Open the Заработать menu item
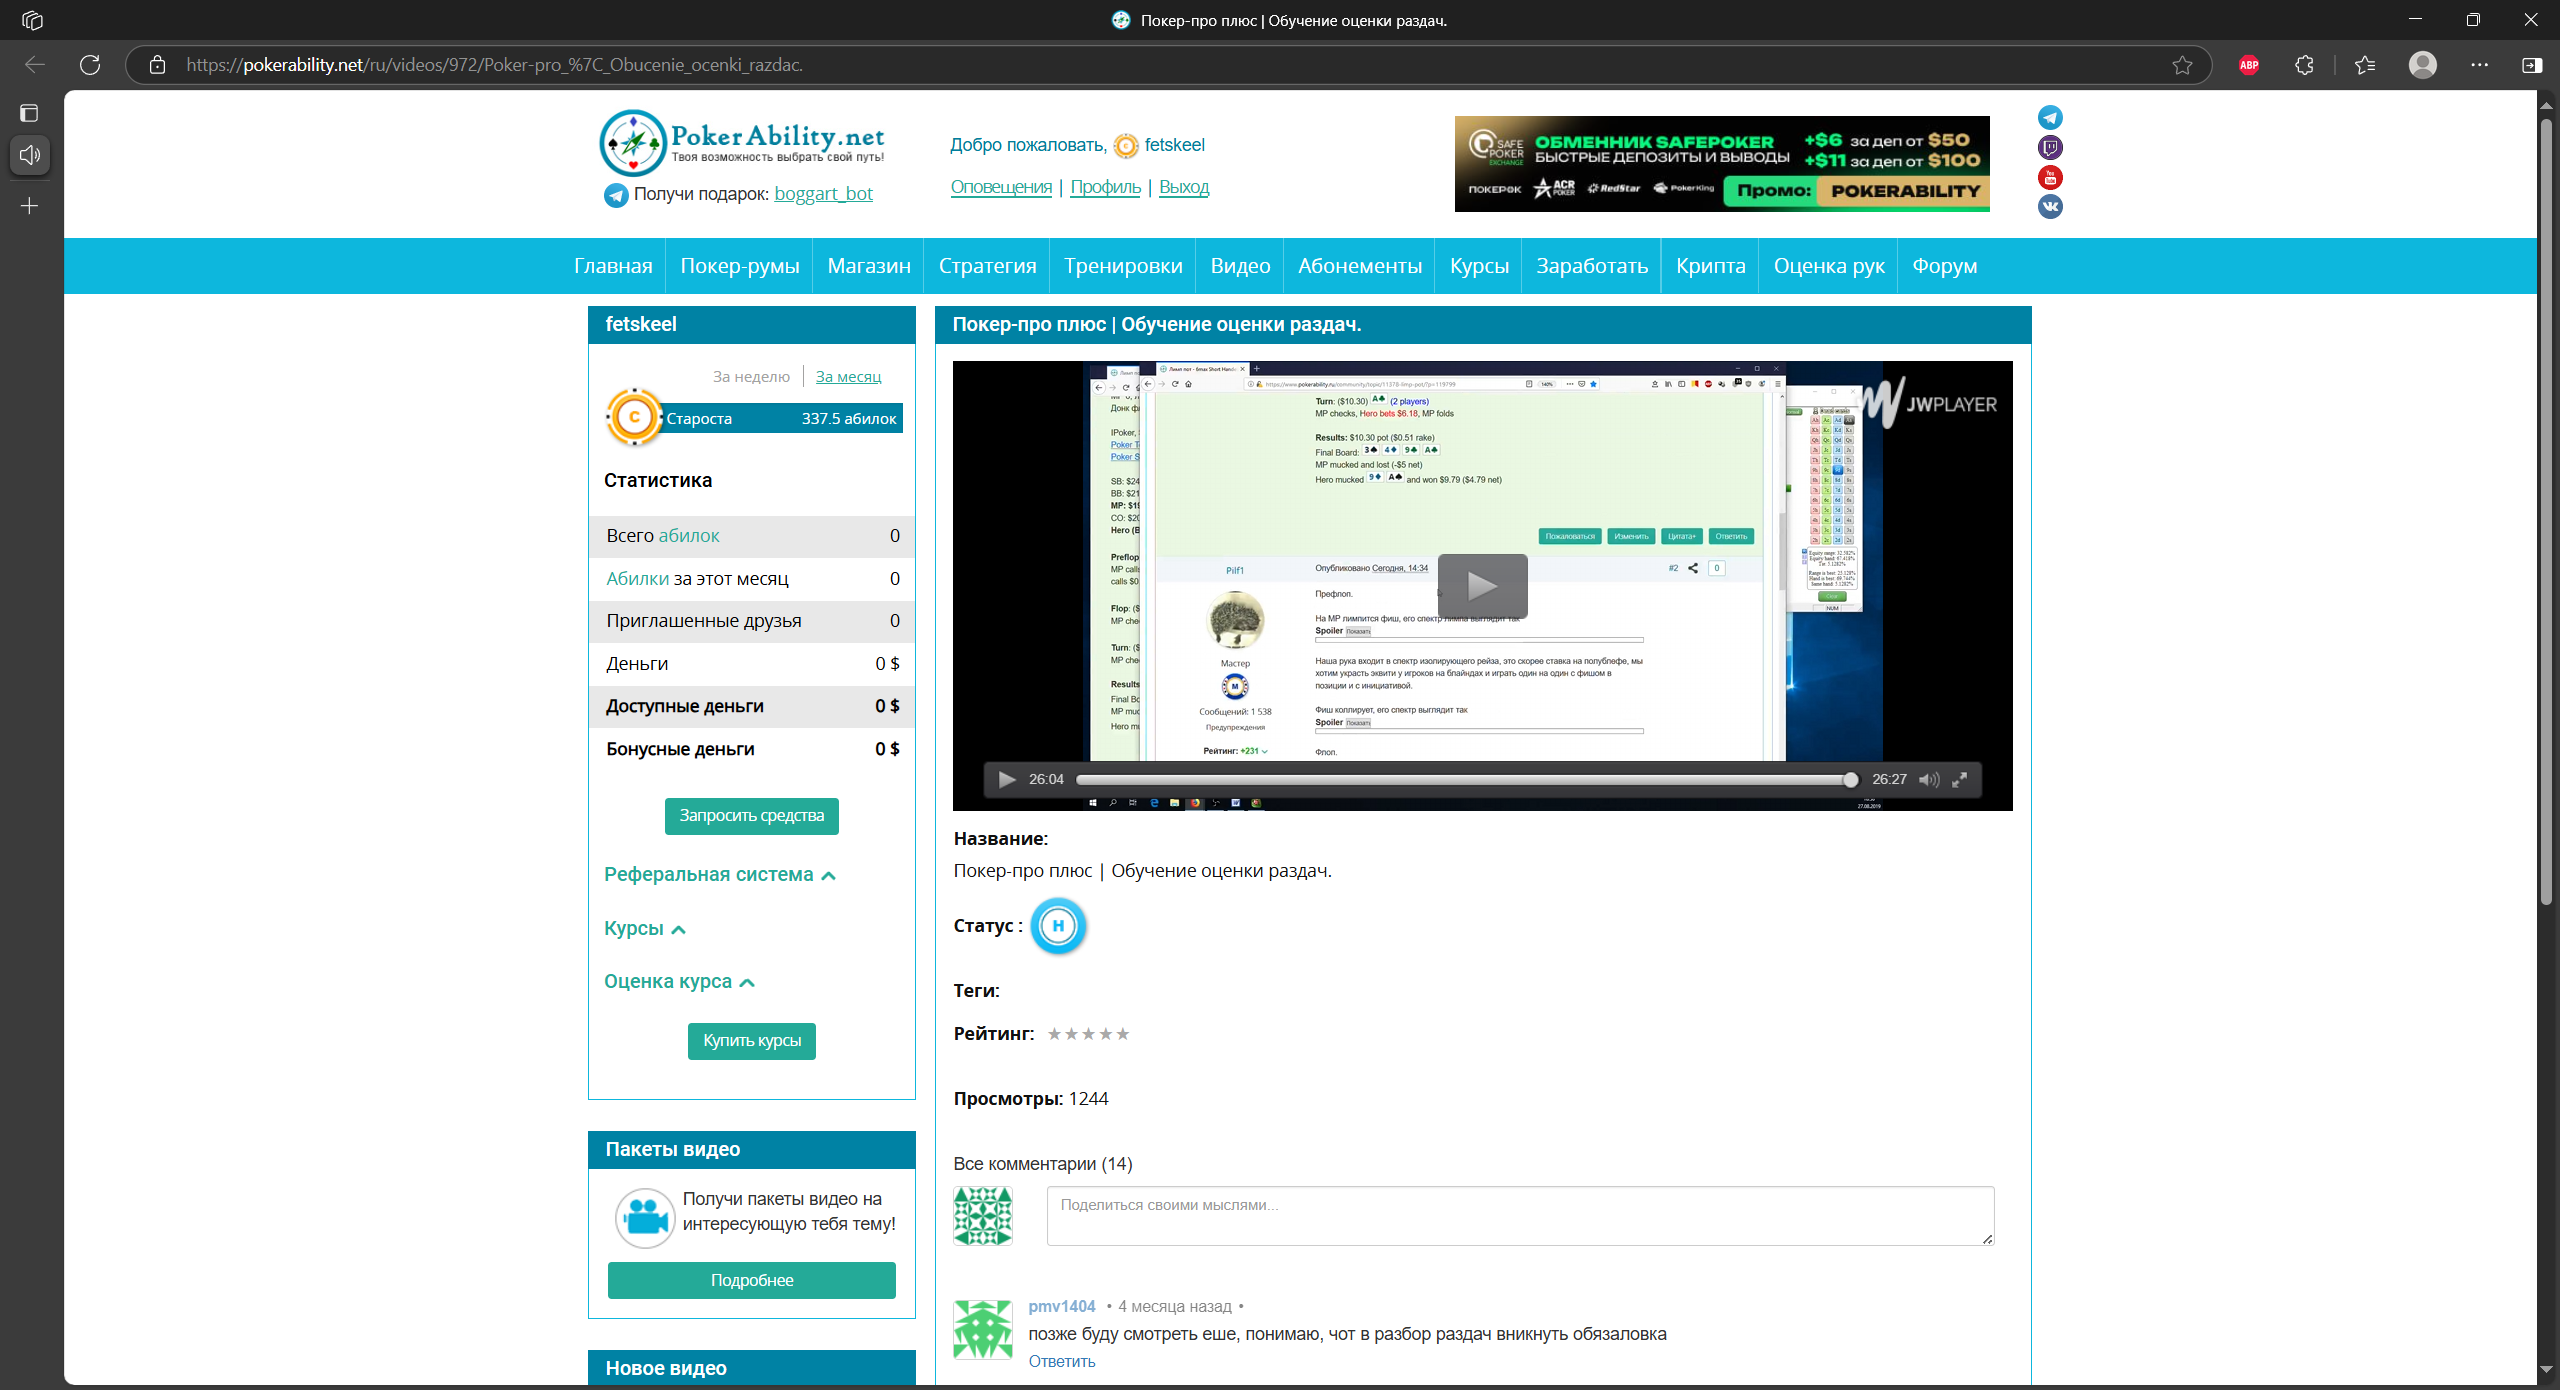2560x1390 pixels. [x=1592, y=266]
